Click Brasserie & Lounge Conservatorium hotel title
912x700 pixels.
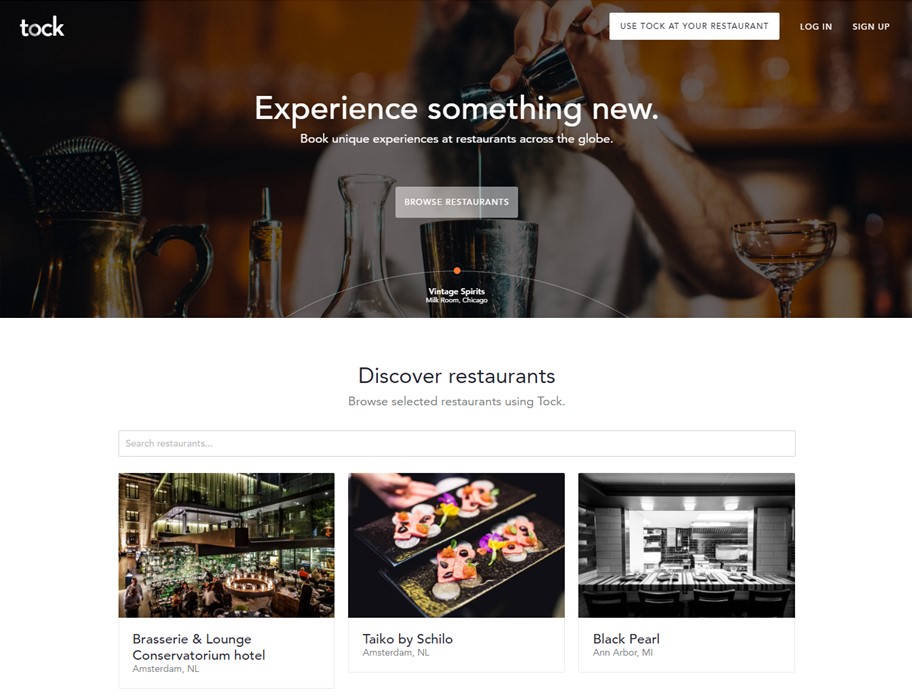pyautogui.click(x=198, y=647)
